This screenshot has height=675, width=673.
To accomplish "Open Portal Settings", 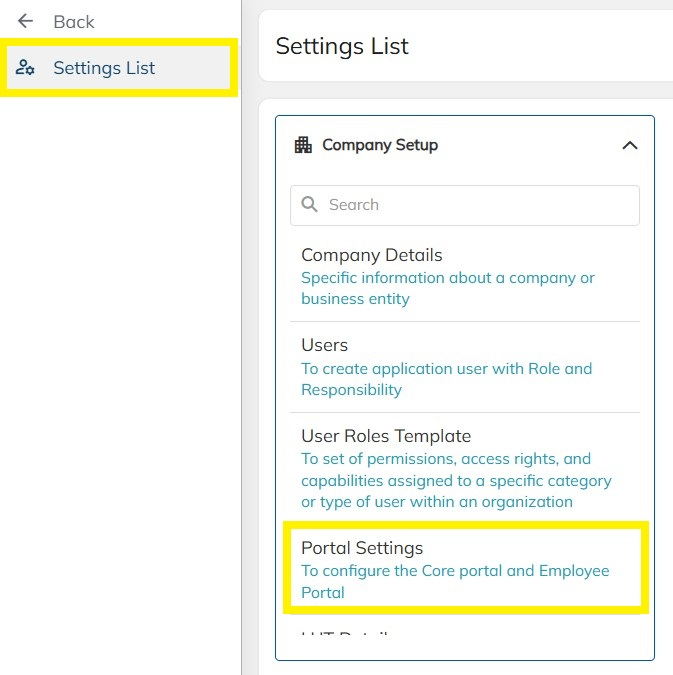I will [x=362, y=548].
